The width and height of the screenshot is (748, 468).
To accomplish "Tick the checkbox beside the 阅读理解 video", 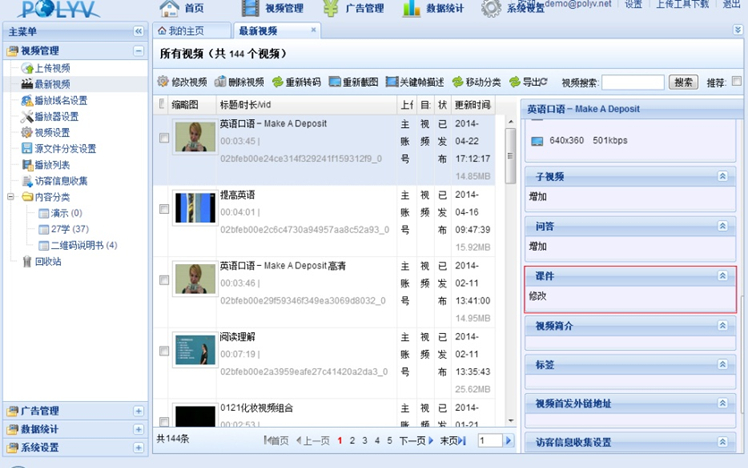I will 164,349.
